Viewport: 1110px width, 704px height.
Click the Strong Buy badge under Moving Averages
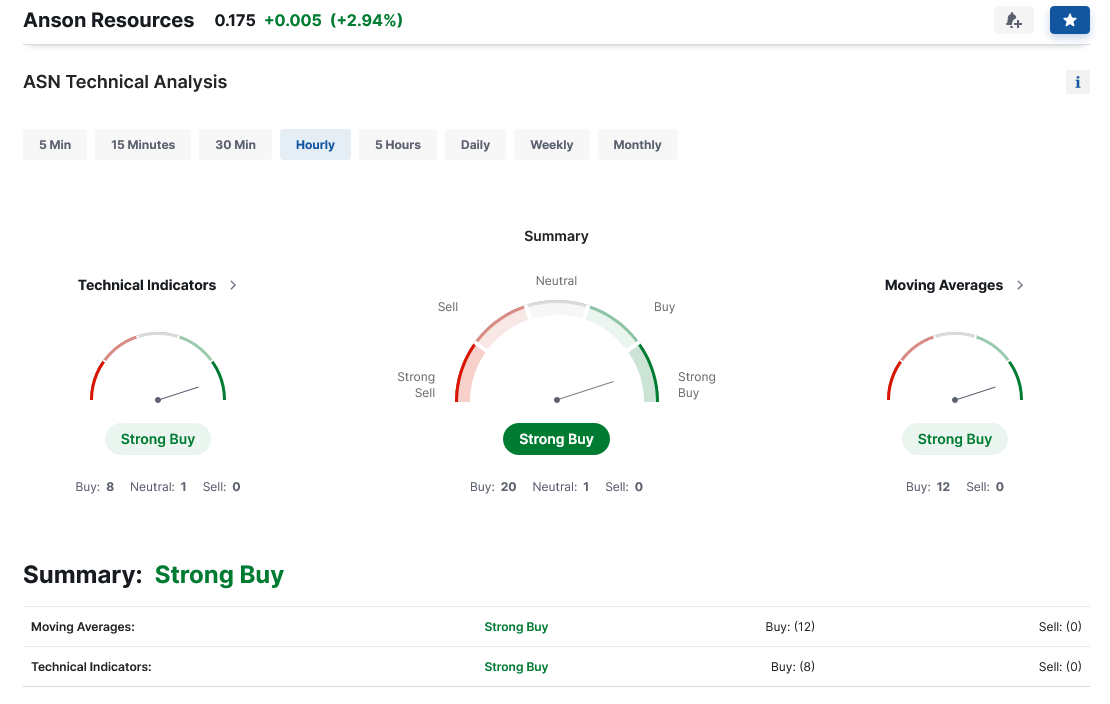(x=955, y=439)
